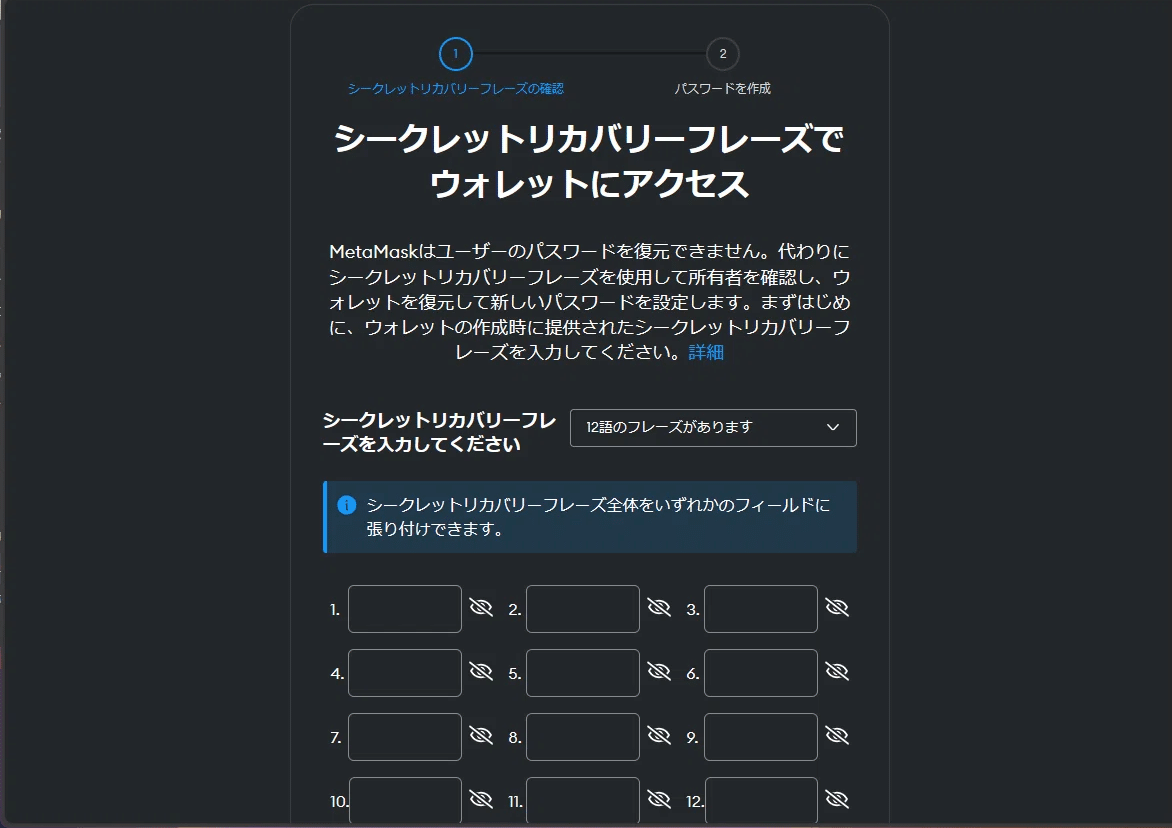
Task: Show word 7 via eye toggle
Action: tap(481, 736)
